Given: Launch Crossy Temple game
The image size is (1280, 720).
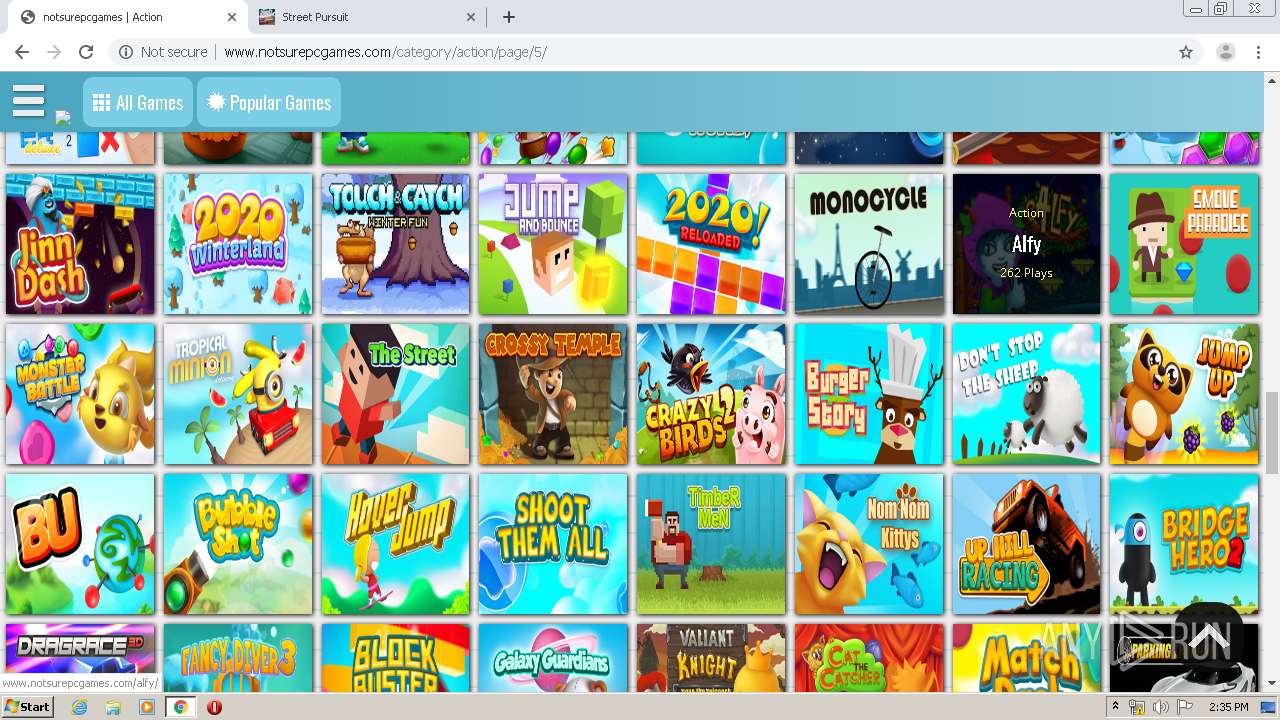Looking at the screenshot, I should click(x=553, y=394).
